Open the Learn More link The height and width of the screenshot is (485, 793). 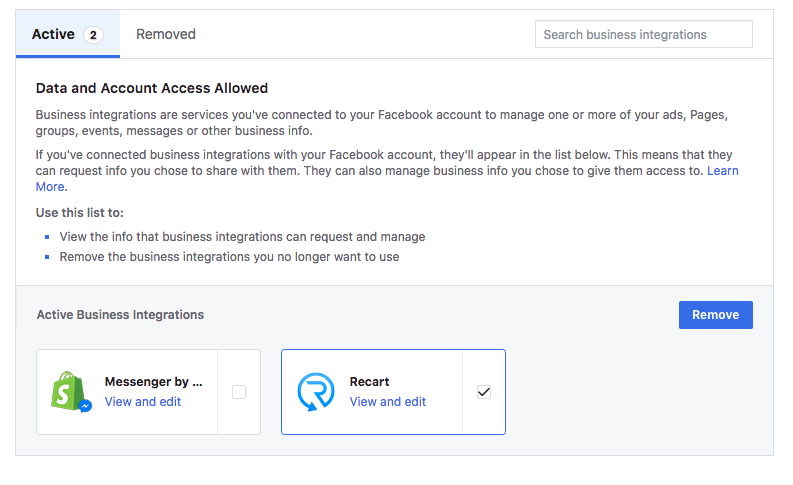(x=723, y=171)
